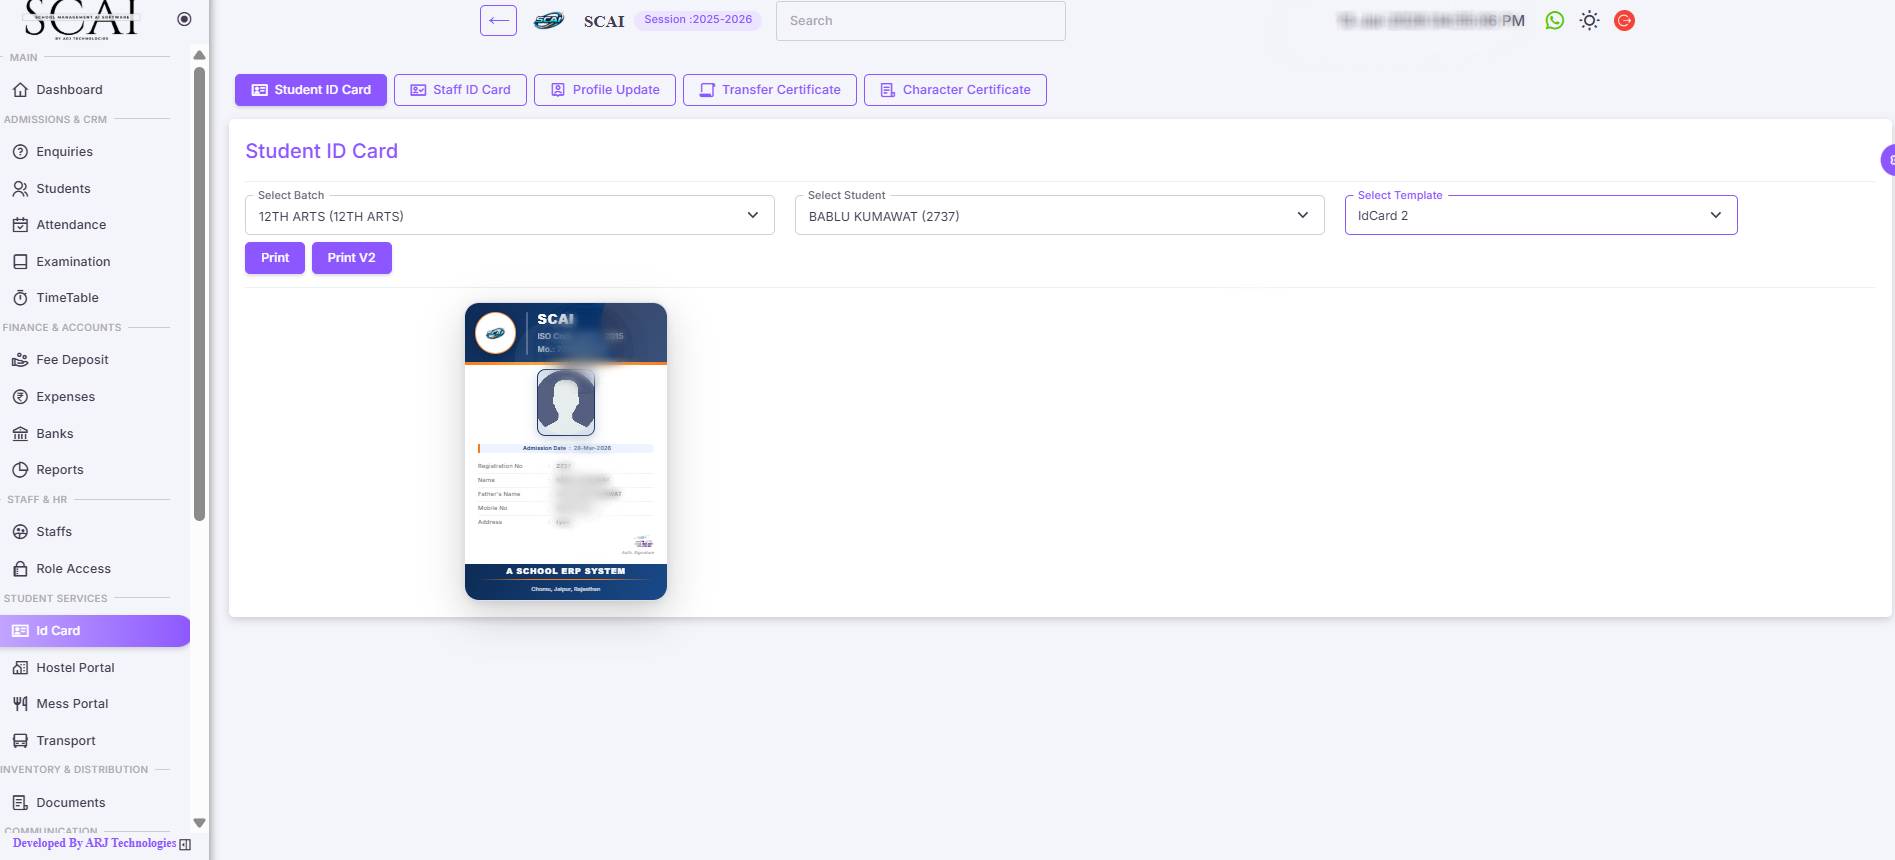Open the Select Batch dropdown

510,215
